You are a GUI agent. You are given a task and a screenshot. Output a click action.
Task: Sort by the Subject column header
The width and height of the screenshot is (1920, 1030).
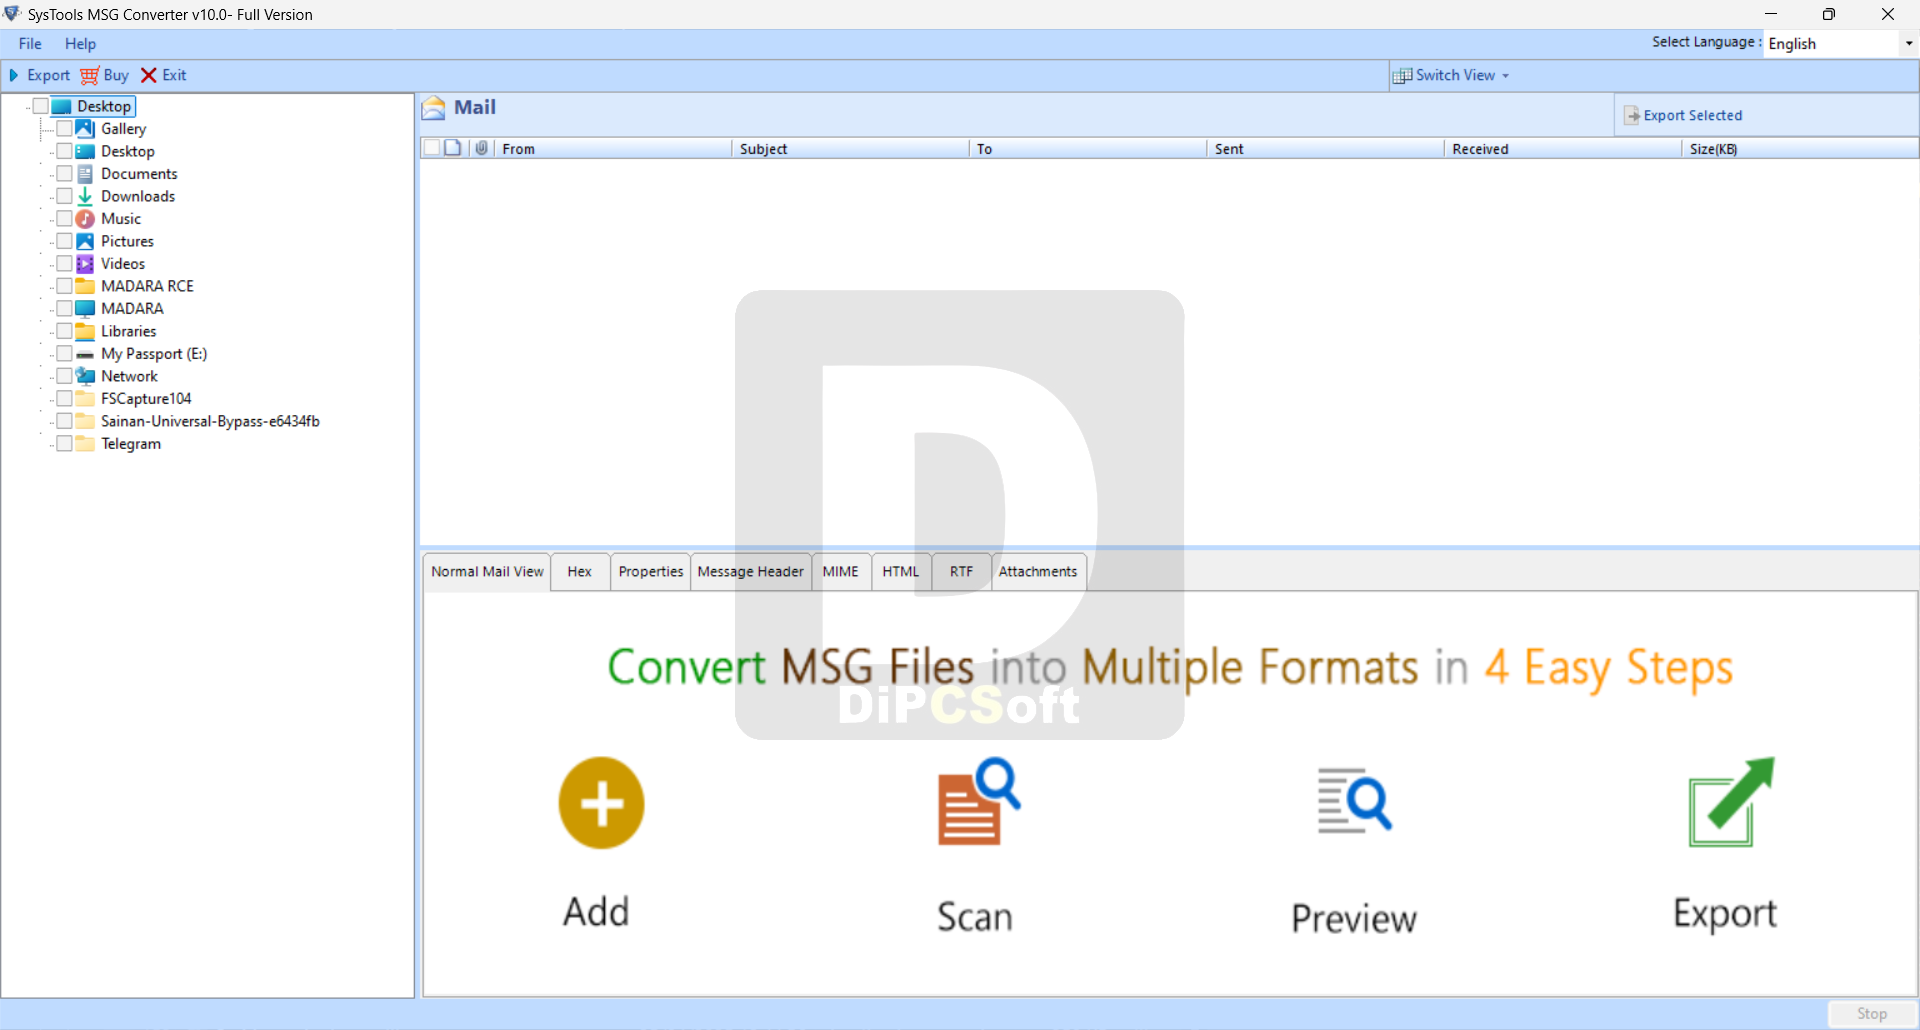pyautogui.click(x=849, y=149)
